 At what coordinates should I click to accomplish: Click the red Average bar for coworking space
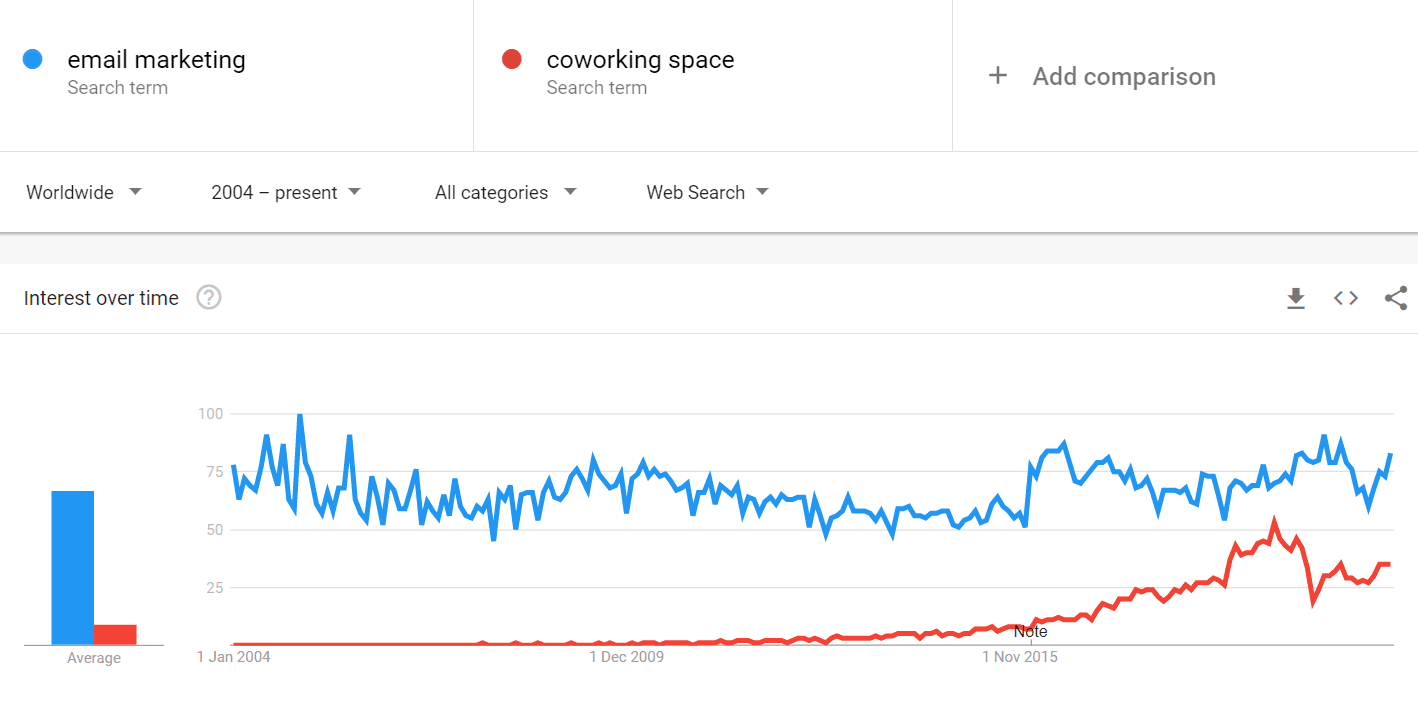pyautogui.click(x=116, y=634)
